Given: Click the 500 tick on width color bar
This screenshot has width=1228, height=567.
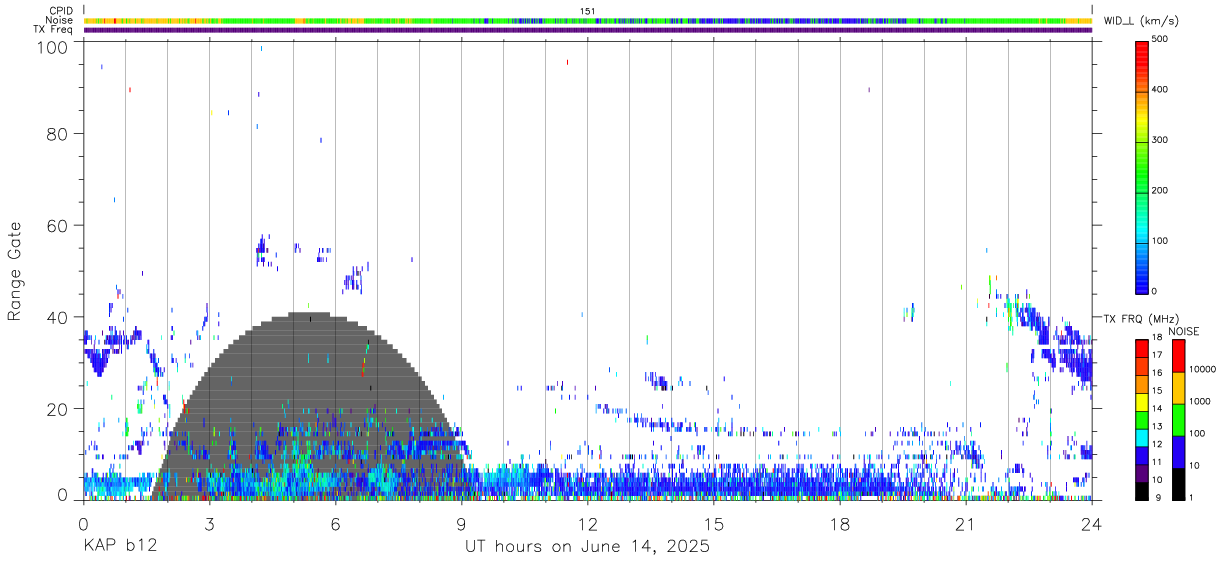Looking at the screenshot, I should pyautogui.click(x=1161, y=40).
